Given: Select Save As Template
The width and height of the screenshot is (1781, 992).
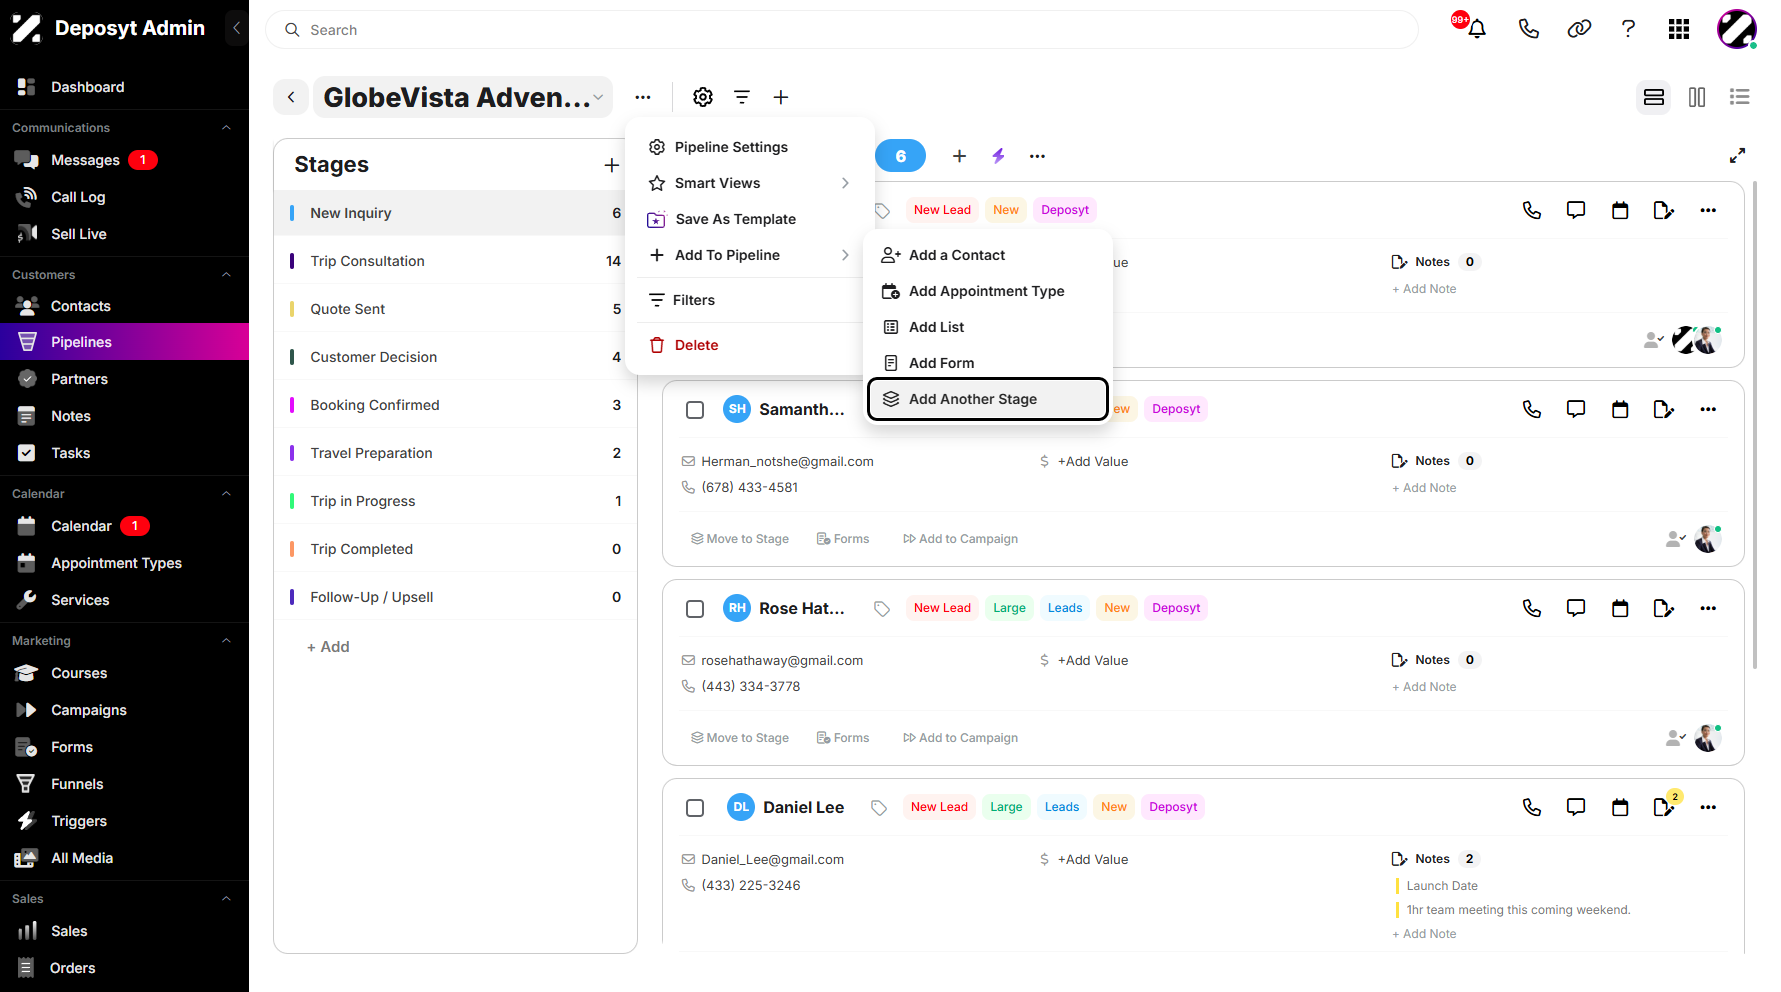Looking at the screenshot, I should click(748, 219).
